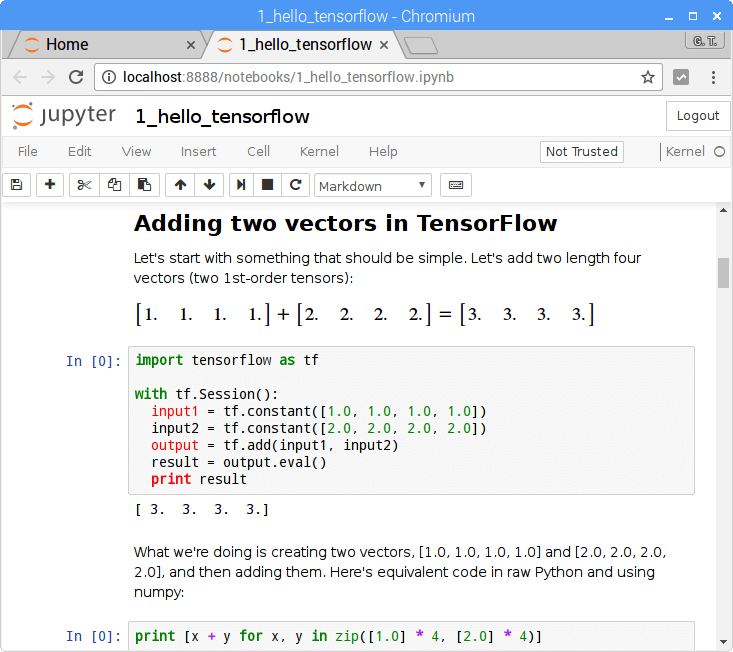Rename notebook via 1_hello_tensorflow title
The height and width of the screenshot is (652, 733).
pyautogui.click(x=222, y=116)
